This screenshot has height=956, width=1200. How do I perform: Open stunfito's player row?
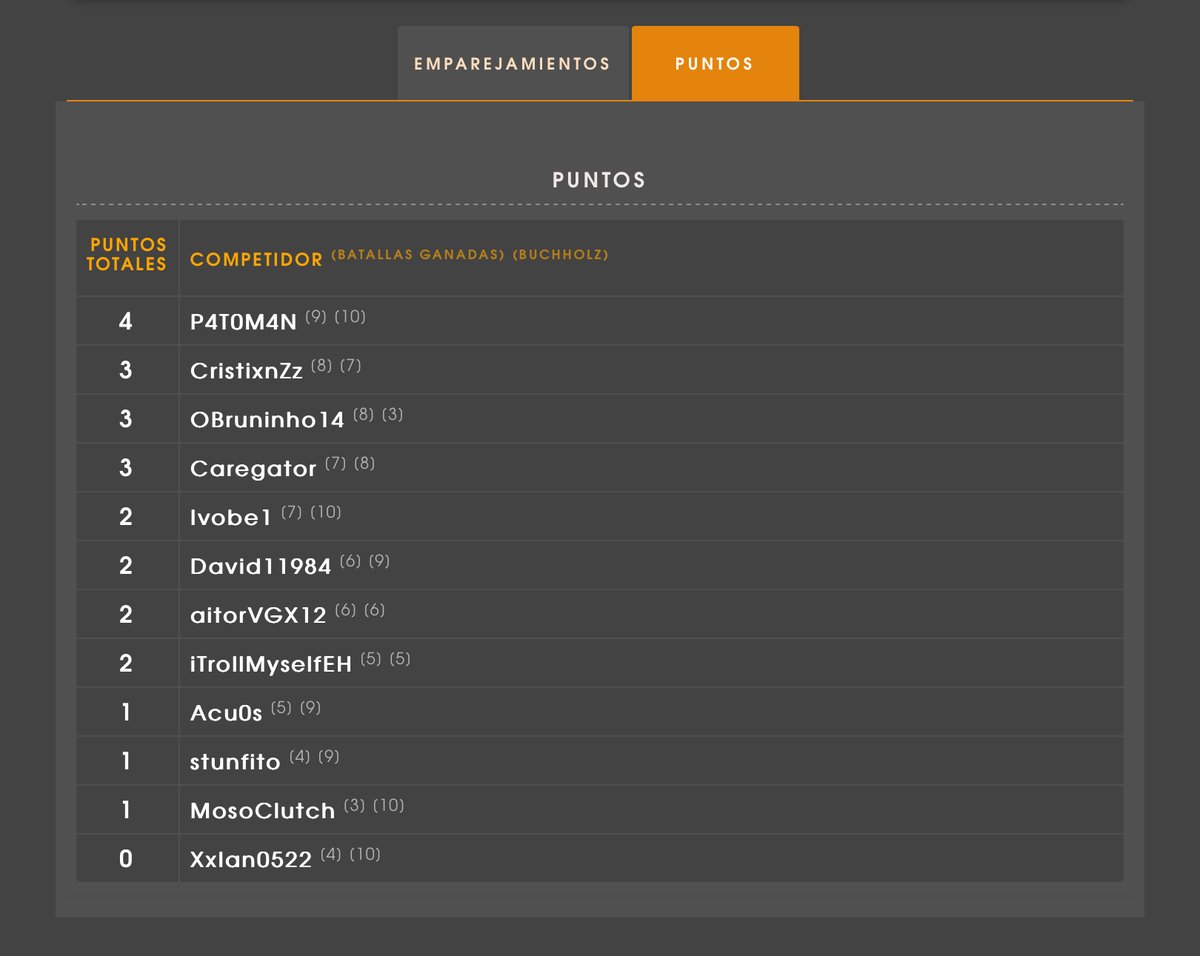(x=235, y=760)
